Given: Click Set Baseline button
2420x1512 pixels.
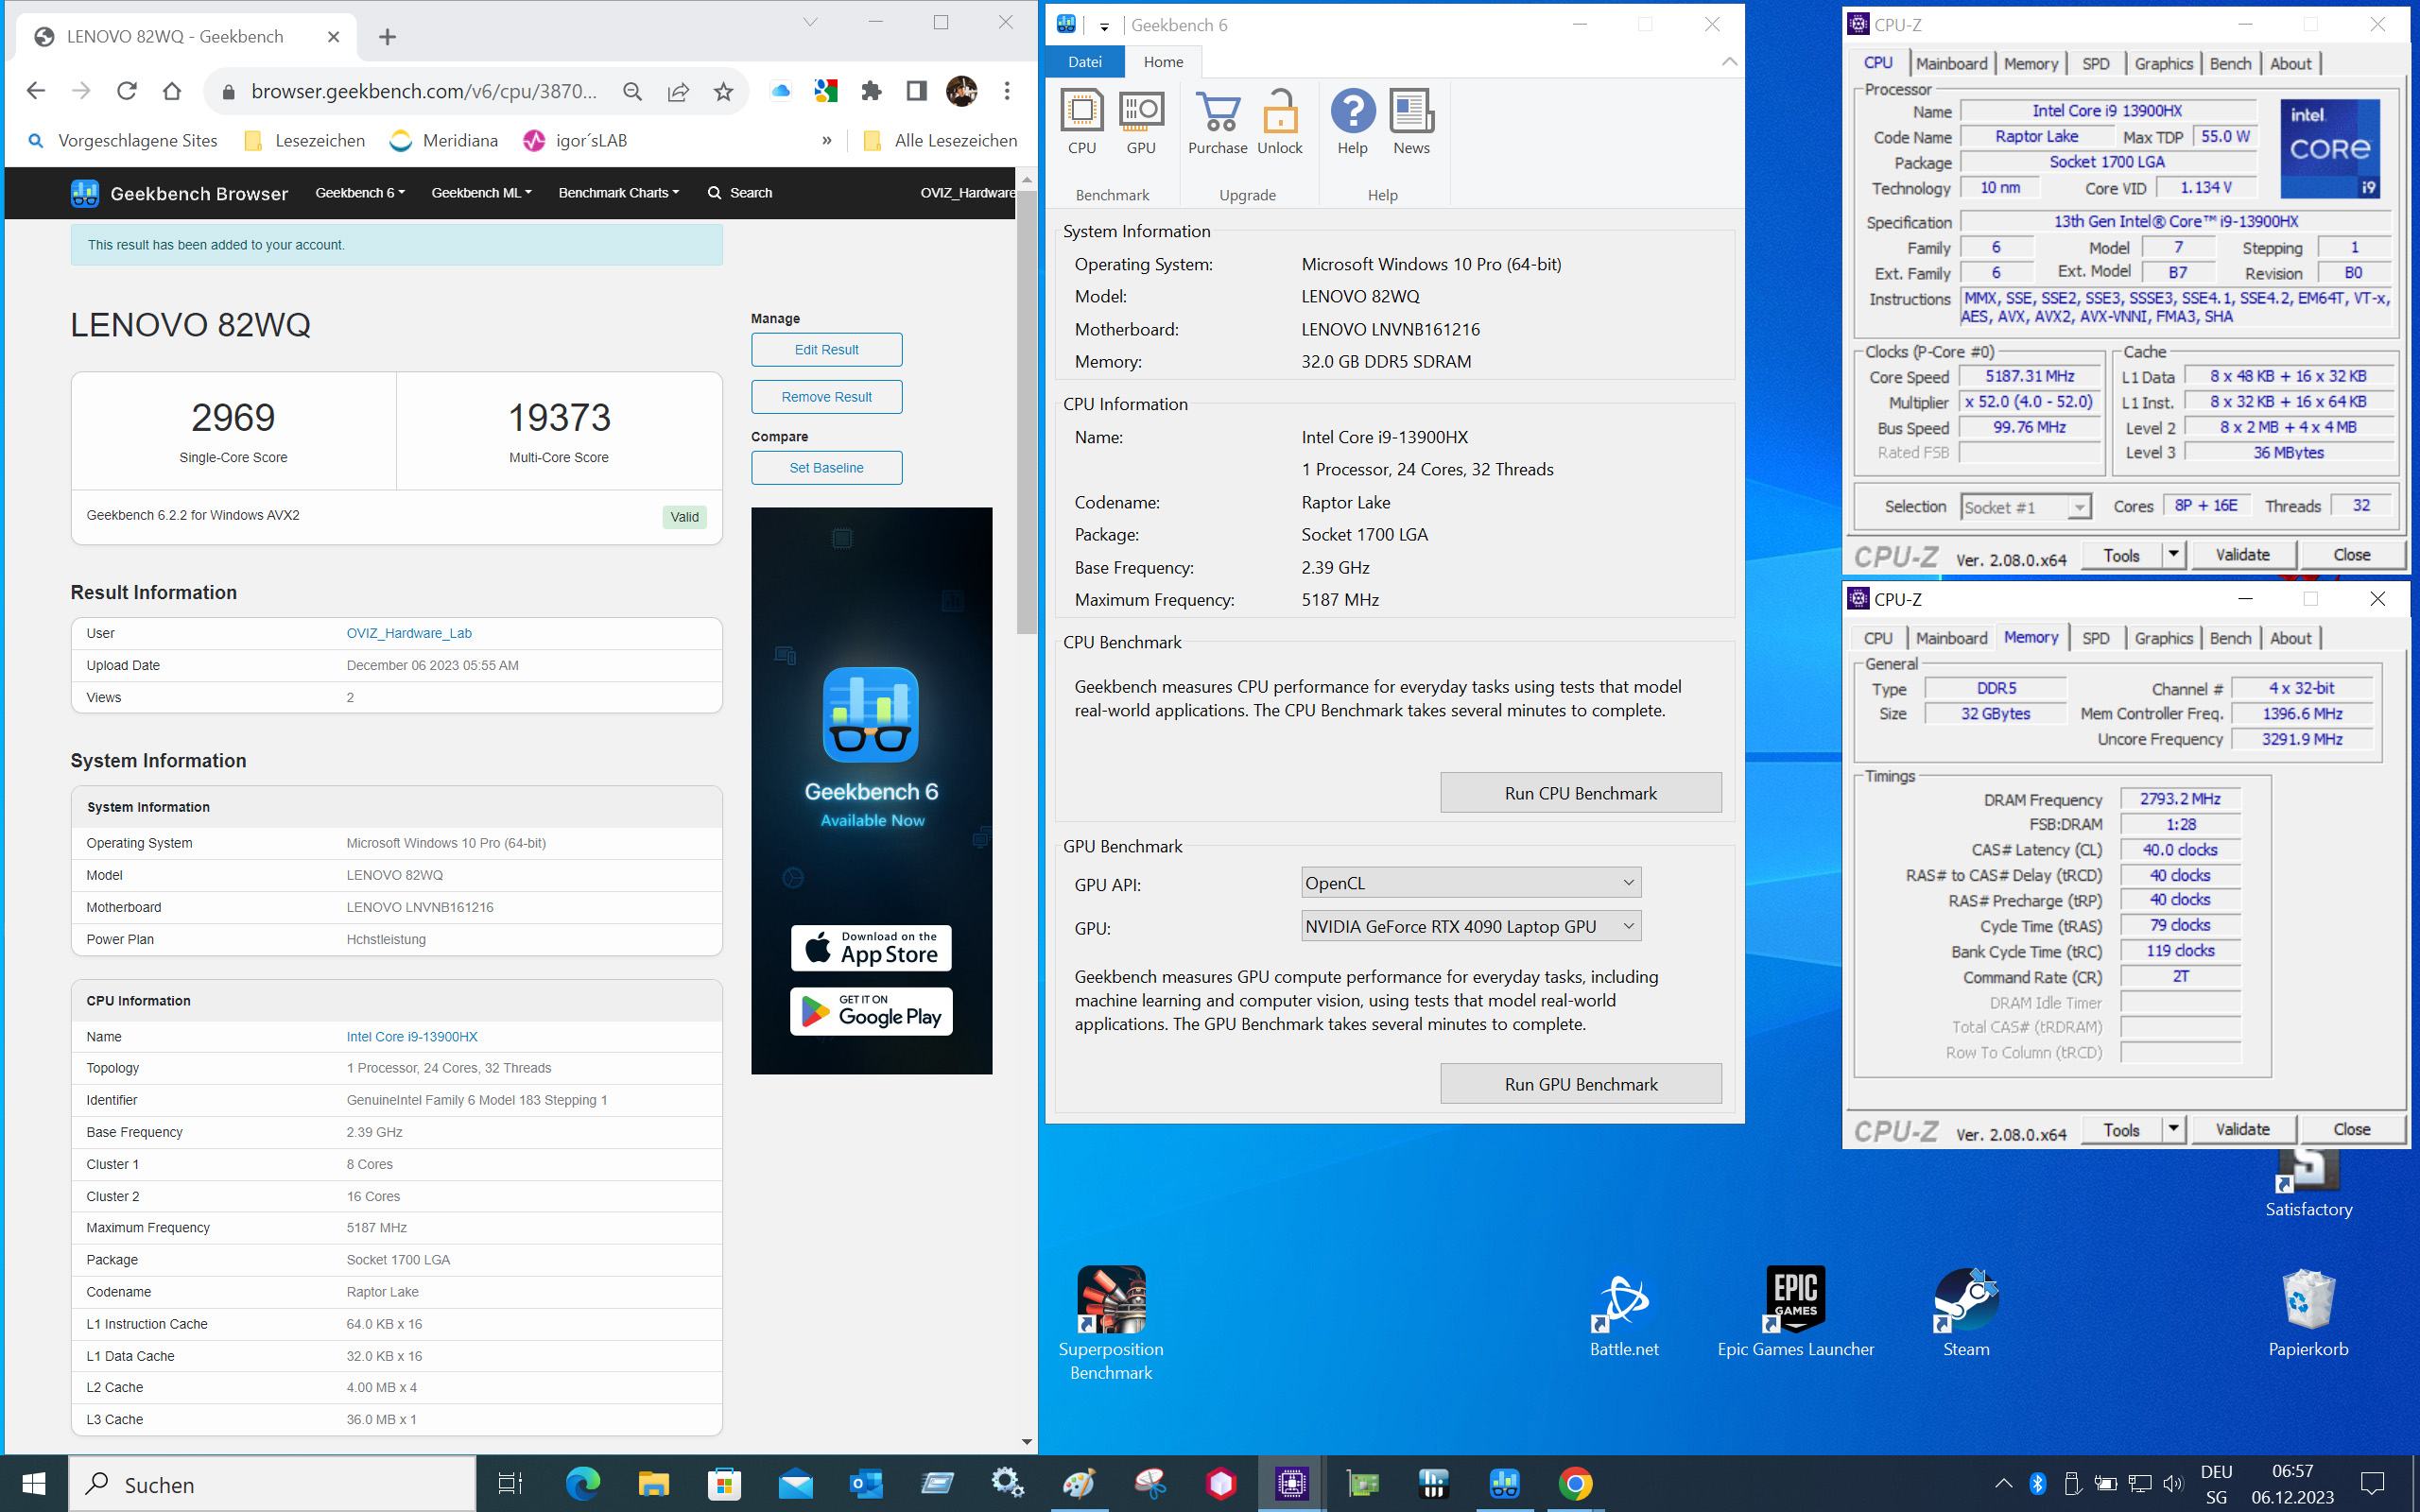Looking at the screenshot, I should coord(827,468).
